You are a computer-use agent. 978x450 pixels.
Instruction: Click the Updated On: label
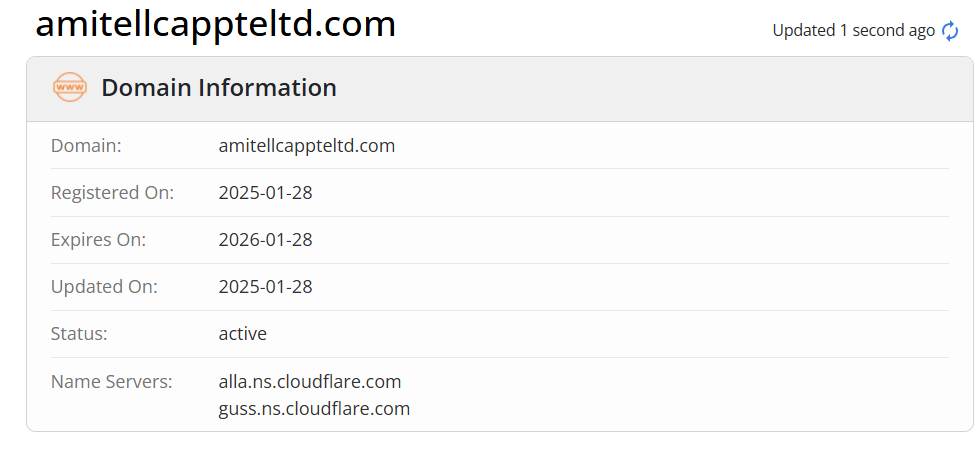pyautogui.click(x=104, y=286)
